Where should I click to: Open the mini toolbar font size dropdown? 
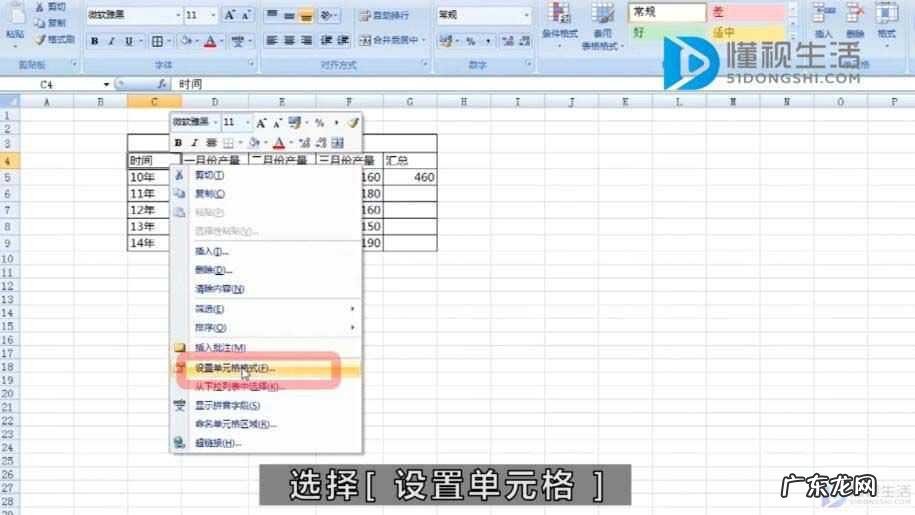247,122
